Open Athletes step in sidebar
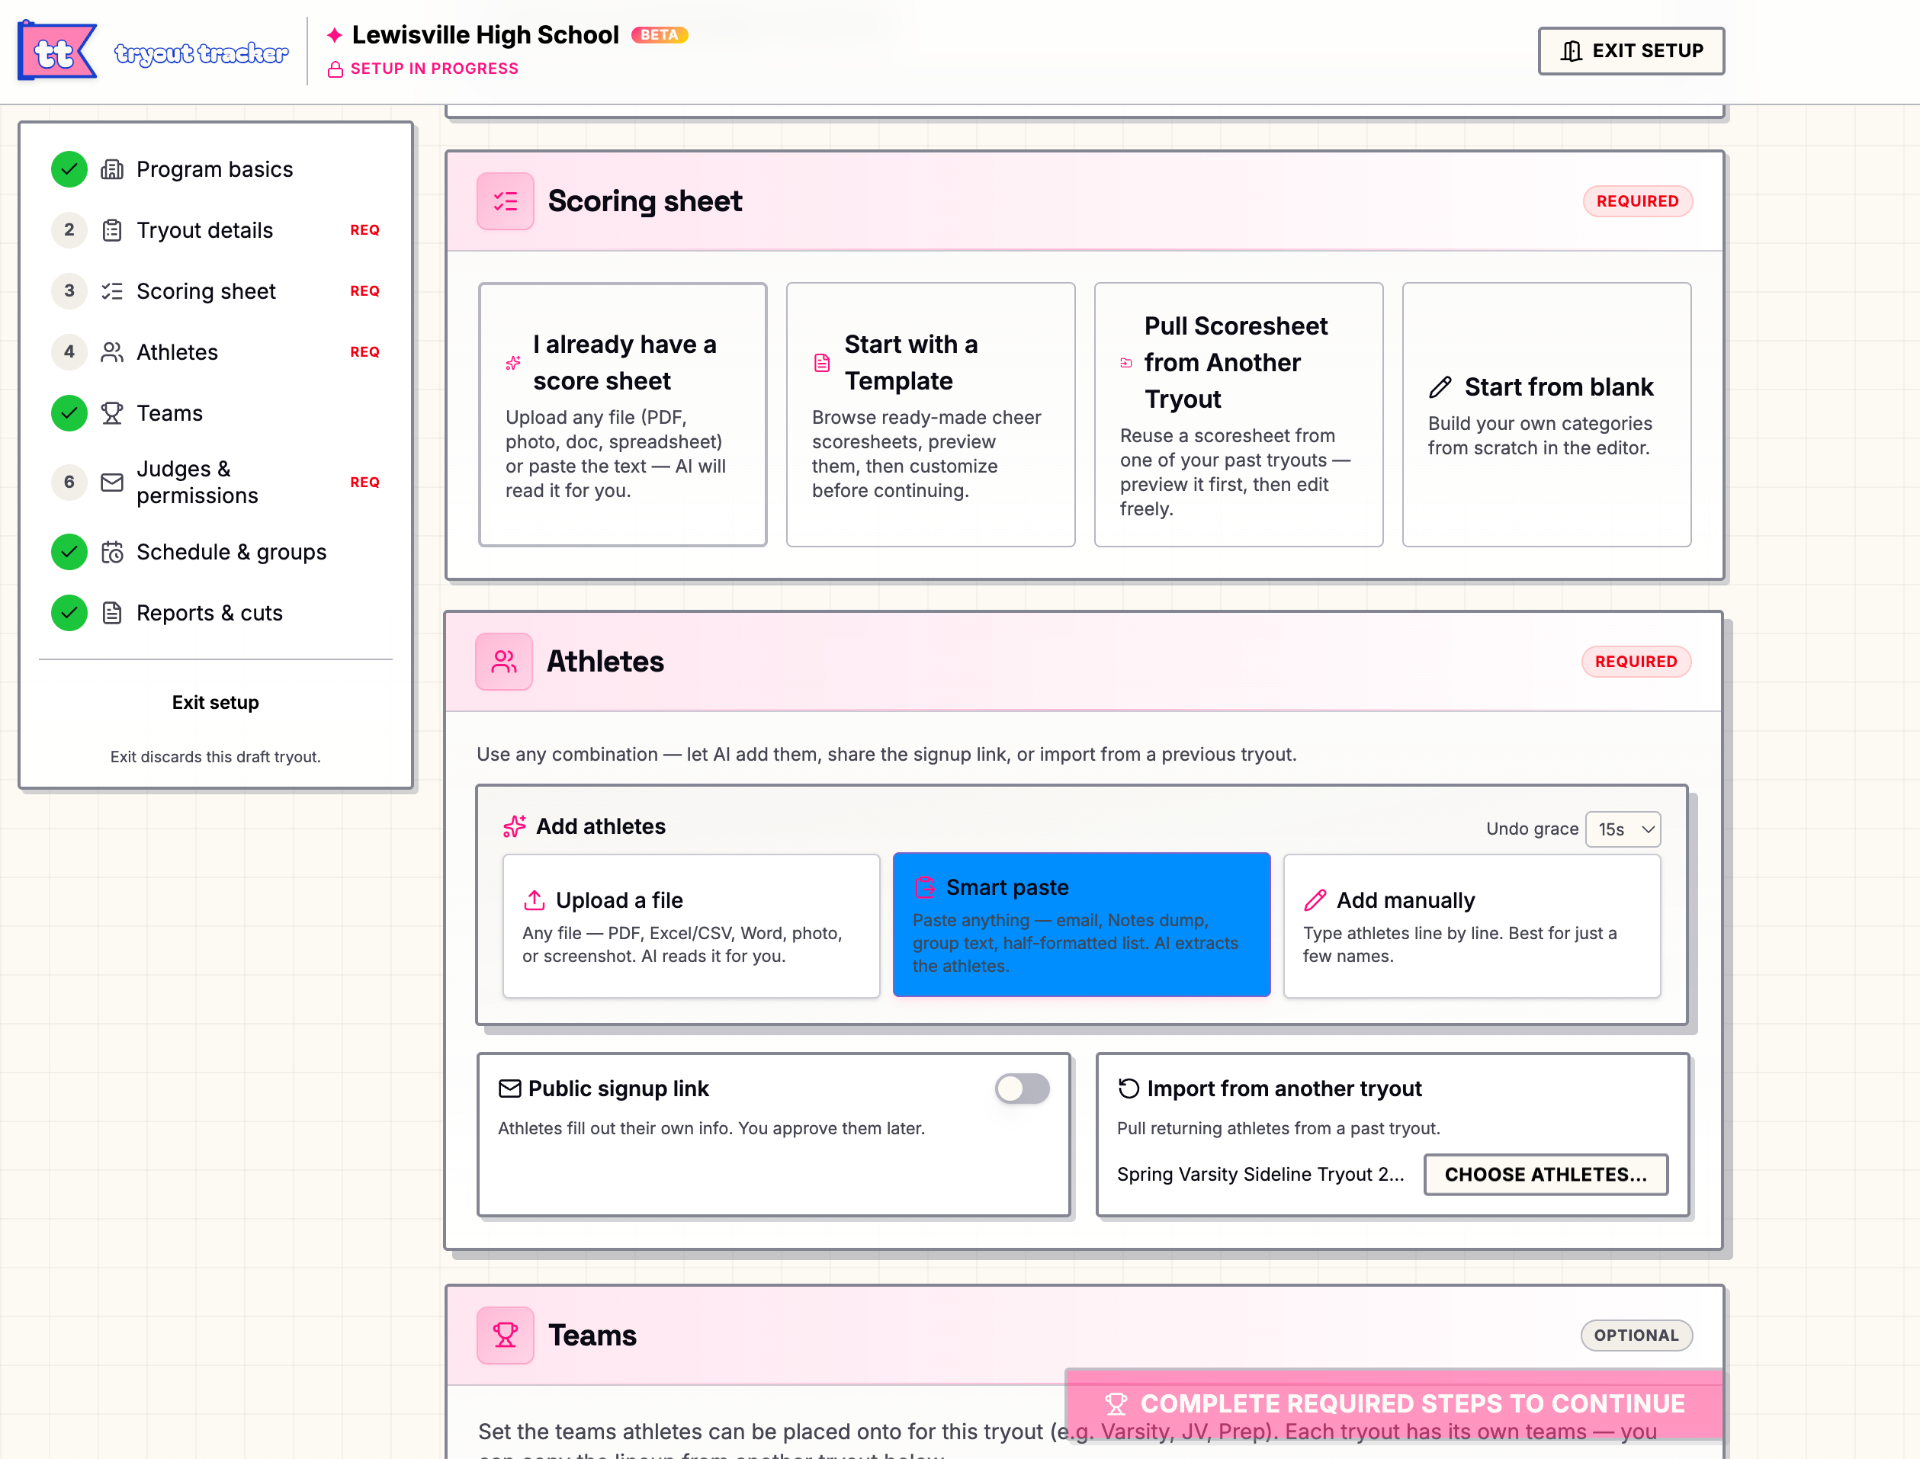Viewport: 1920px width, 1459px height. pos(215,352)
